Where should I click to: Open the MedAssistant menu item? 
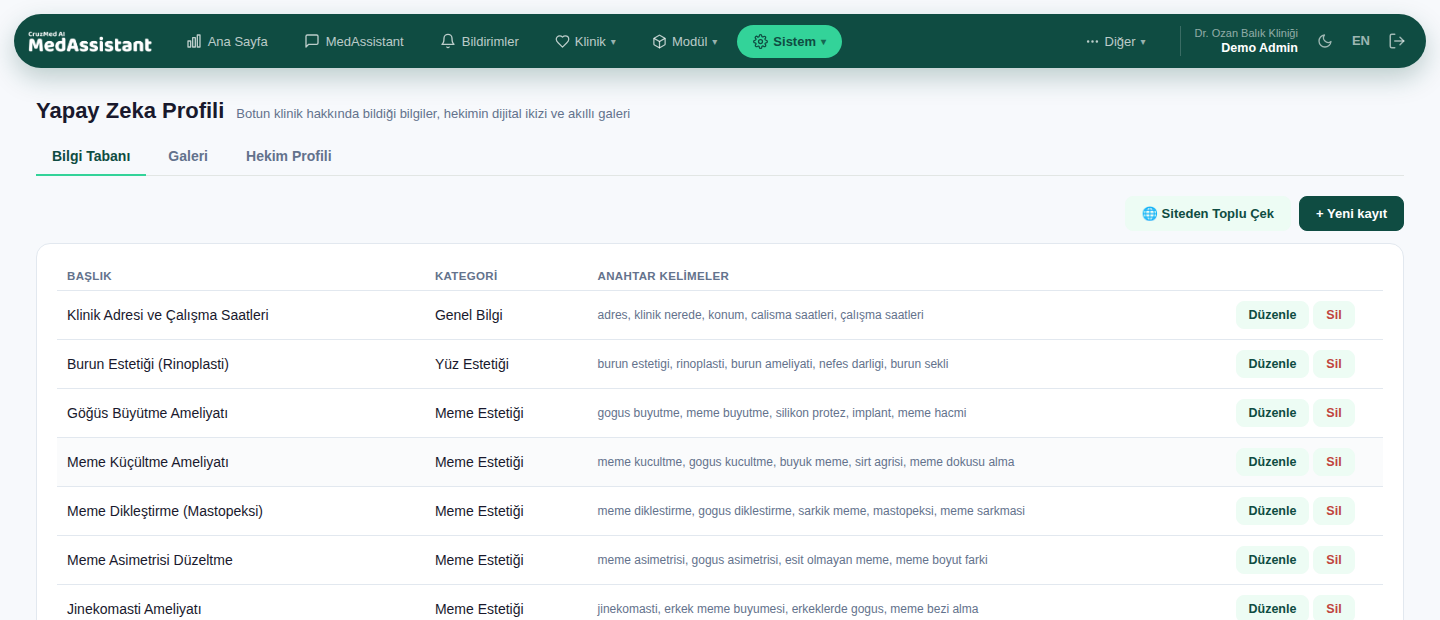click(x=354, y=41)
